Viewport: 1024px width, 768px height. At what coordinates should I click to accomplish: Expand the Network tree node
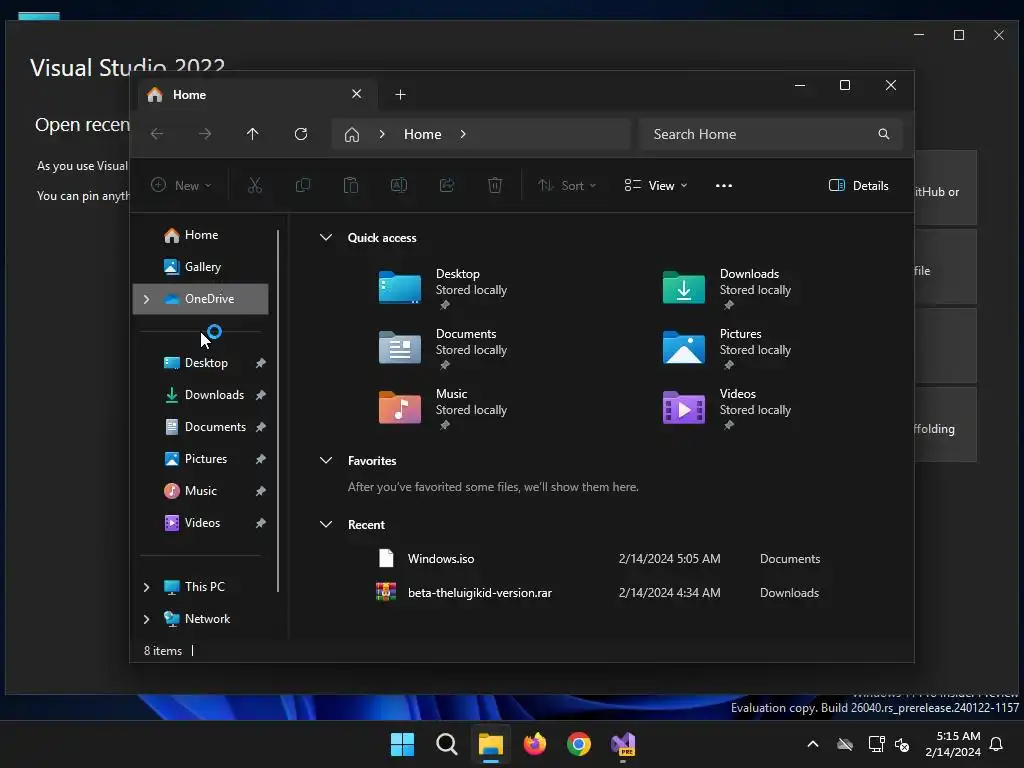point(146,619)
